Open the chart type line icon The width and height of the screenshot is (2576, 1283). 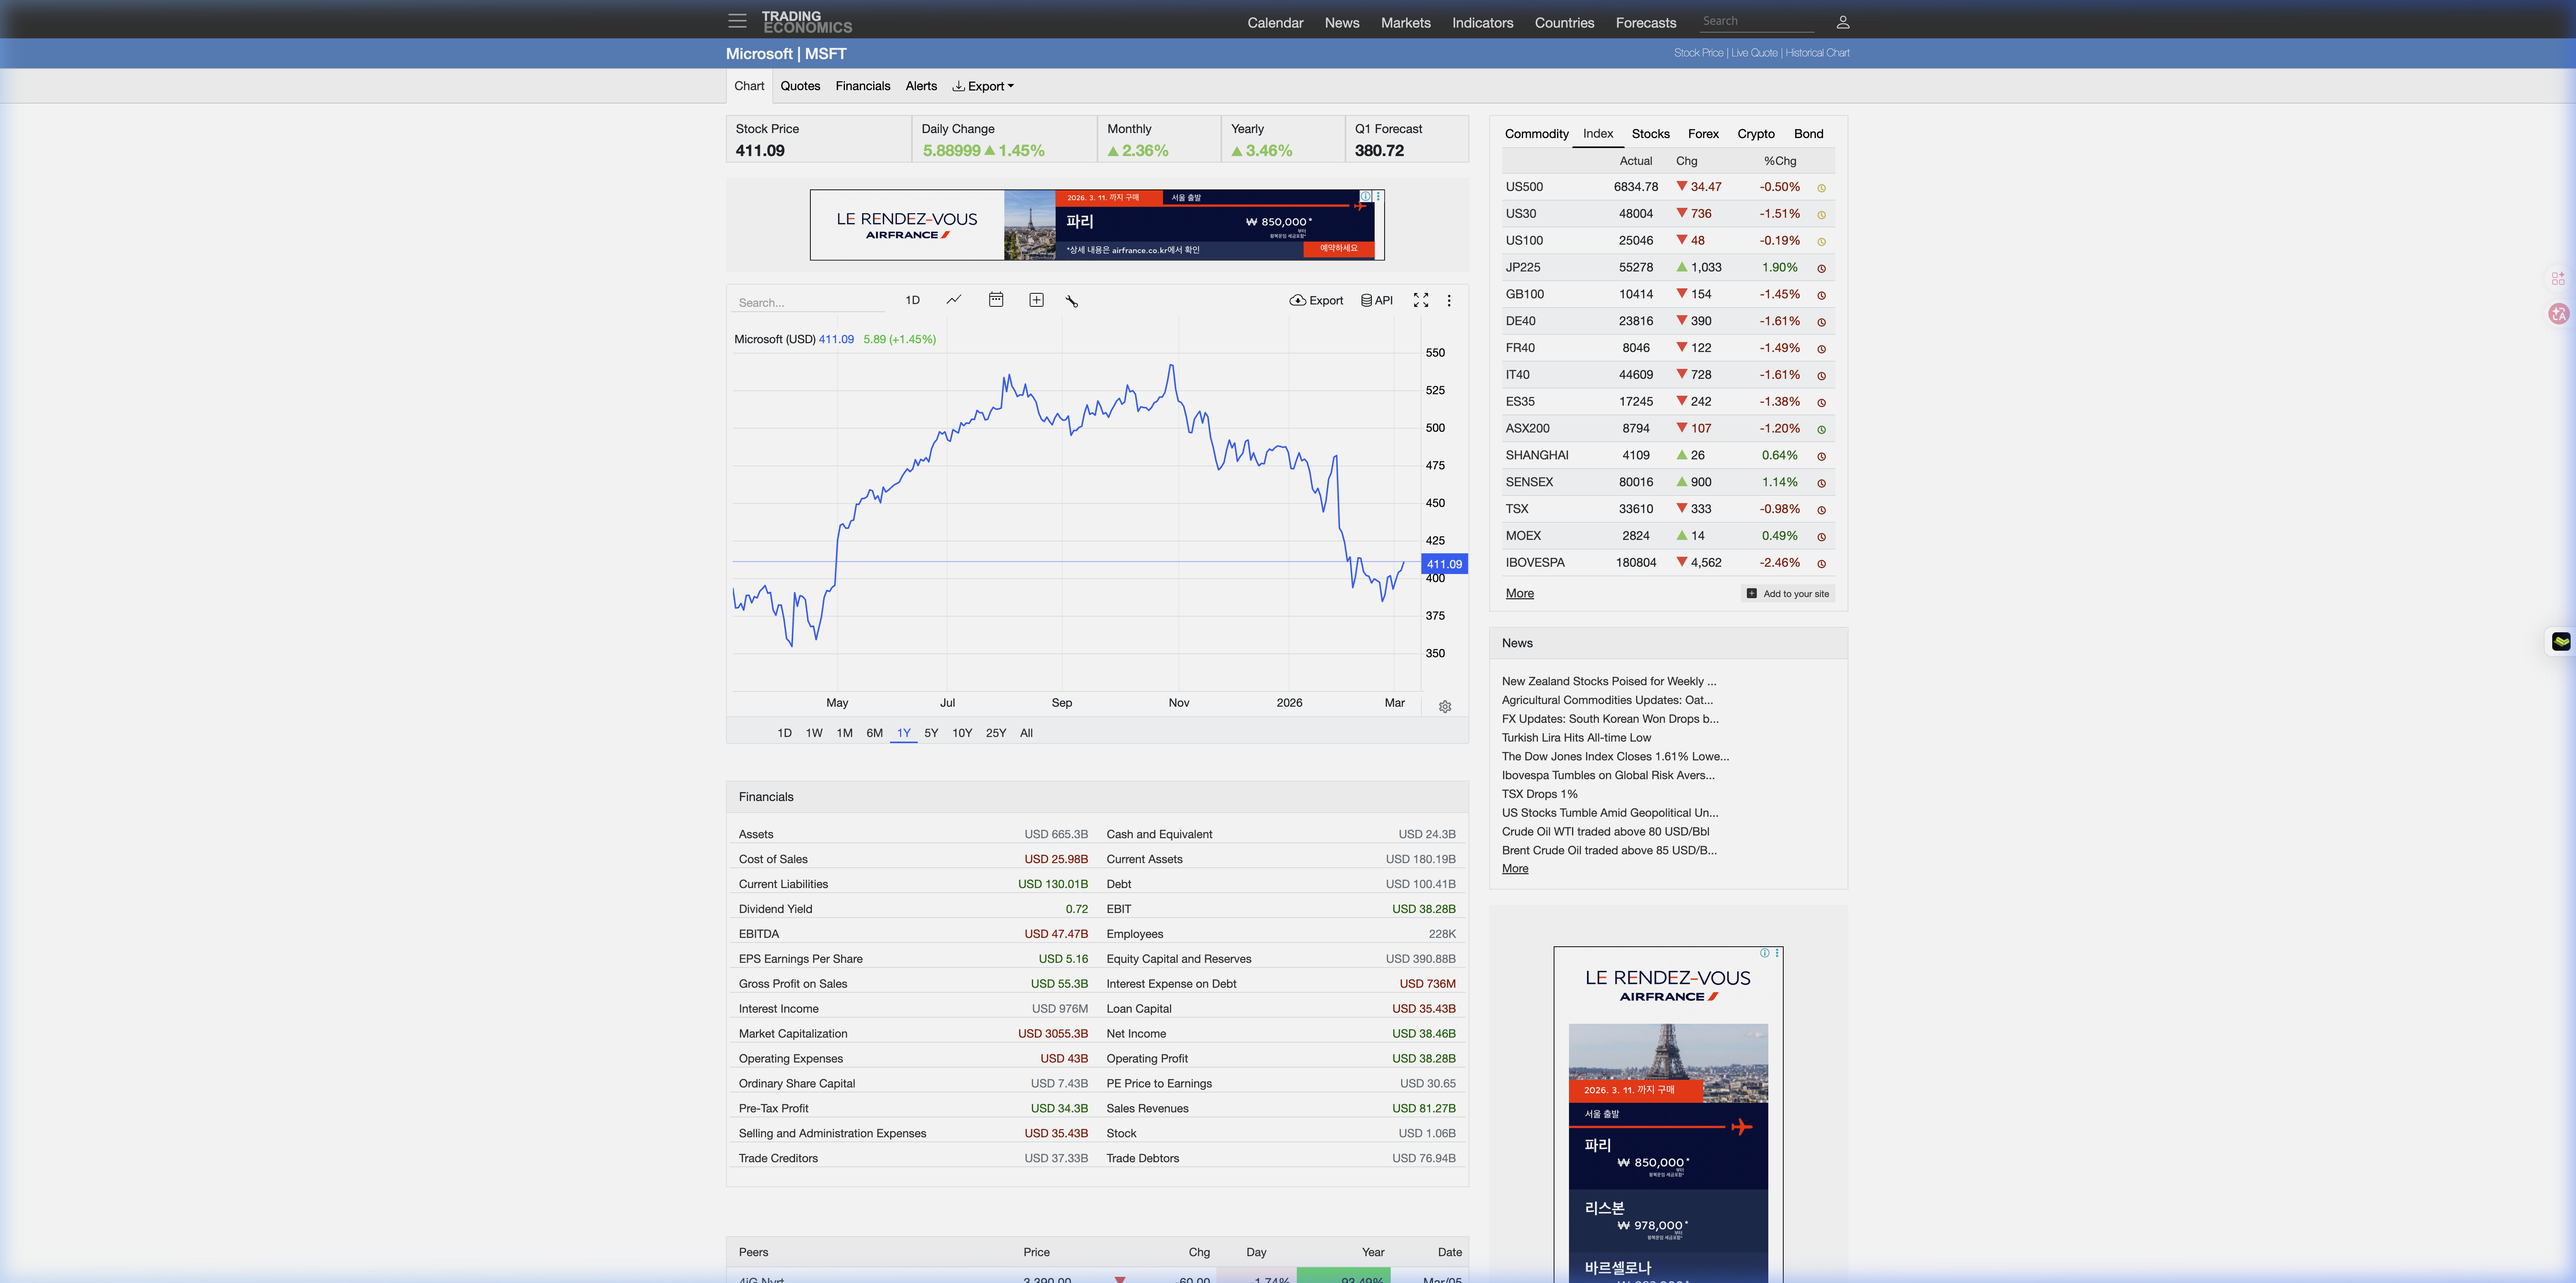(954, 300)
